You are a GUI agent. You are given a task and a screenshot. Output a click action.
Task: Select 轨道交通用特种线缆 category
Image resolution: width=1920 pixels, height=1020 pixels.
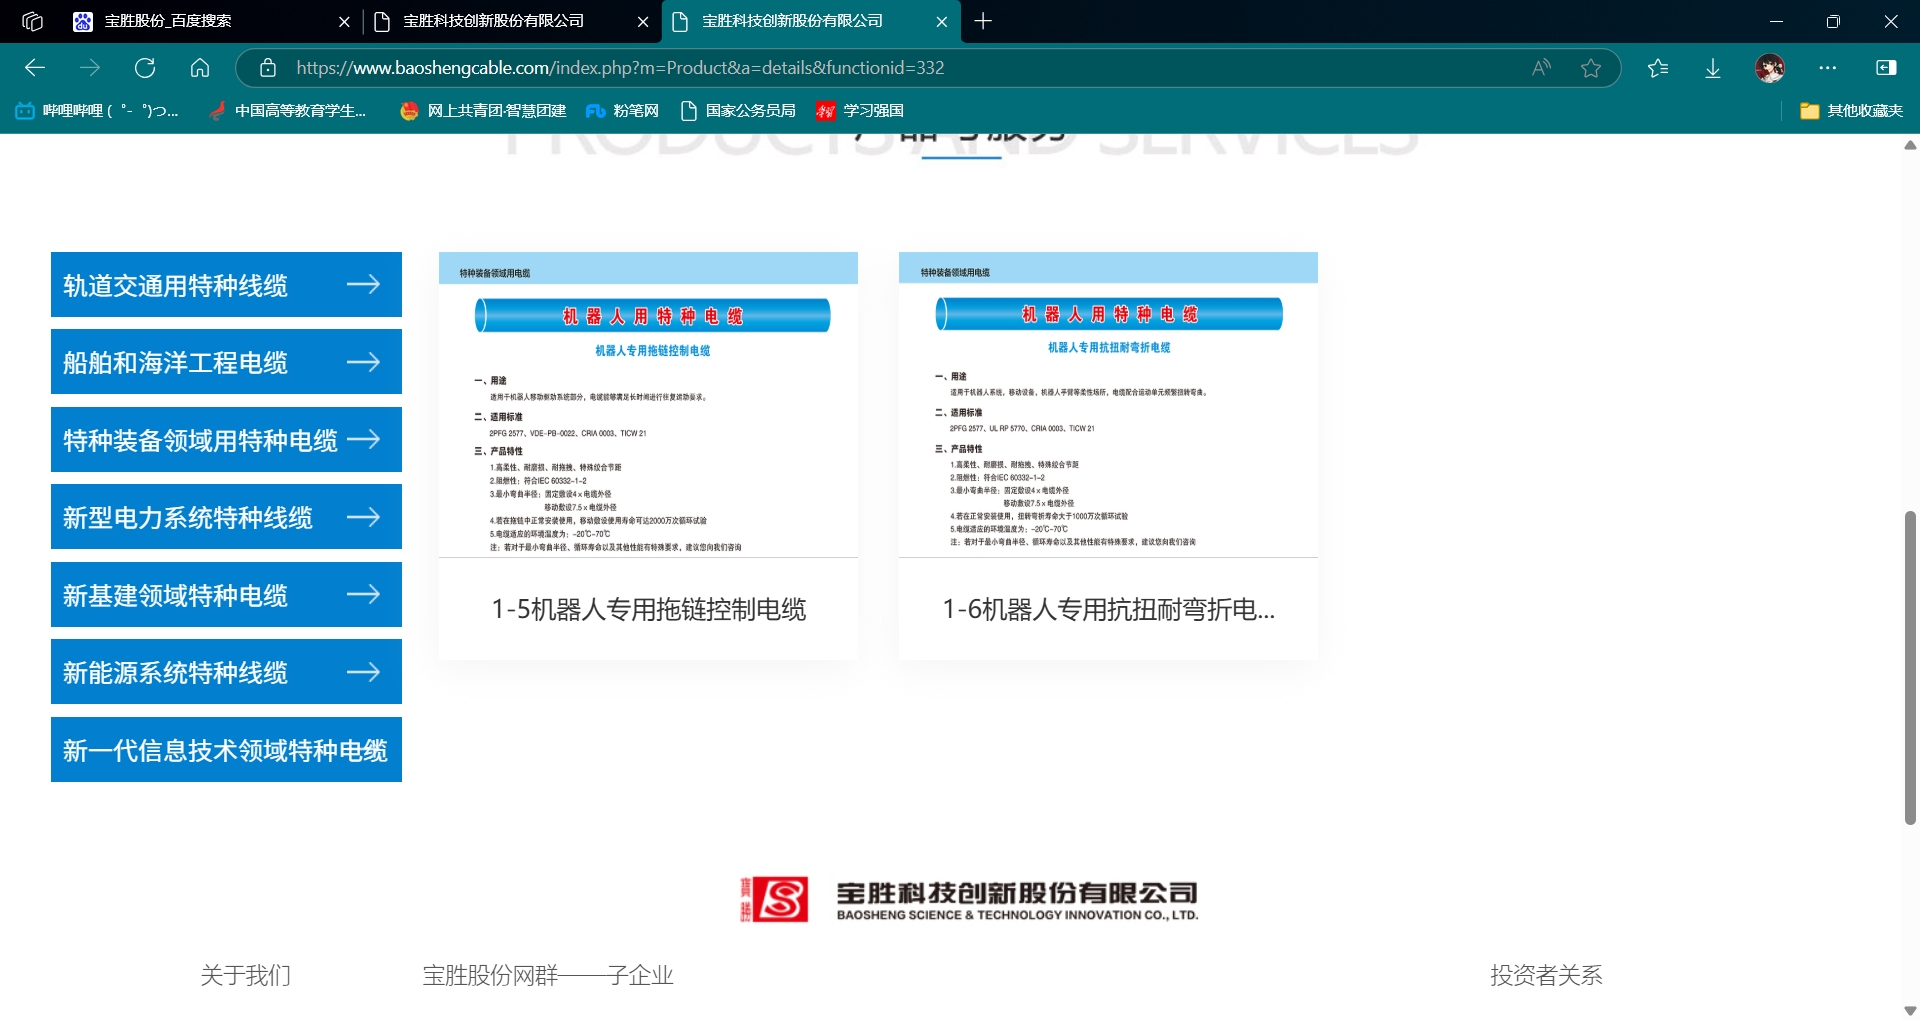(x=226, y=285)
